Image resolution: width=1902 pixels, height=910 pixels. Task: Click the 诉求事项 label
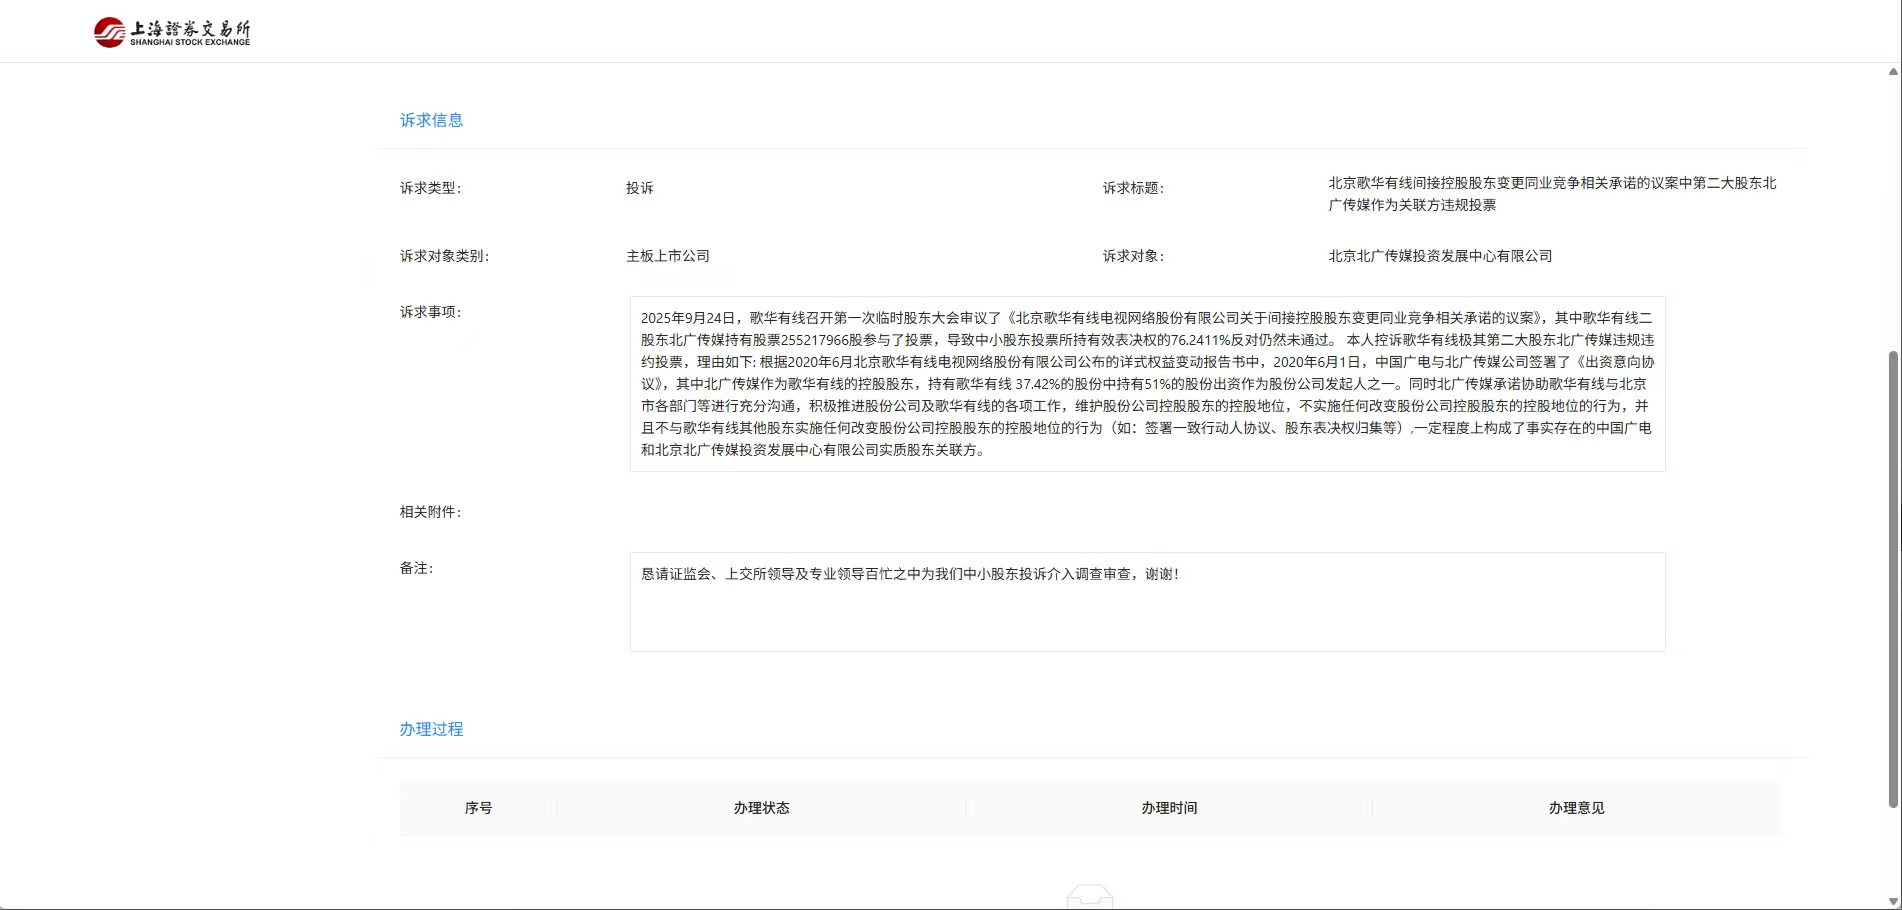pyautogui.click(x=431, y=312)
